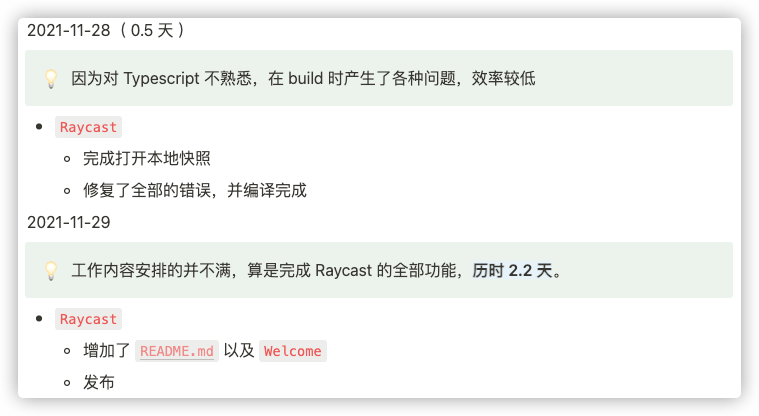Click the 2021-11-29 date heading
Viewport: 759px width, 416px height.
point(69,222)
